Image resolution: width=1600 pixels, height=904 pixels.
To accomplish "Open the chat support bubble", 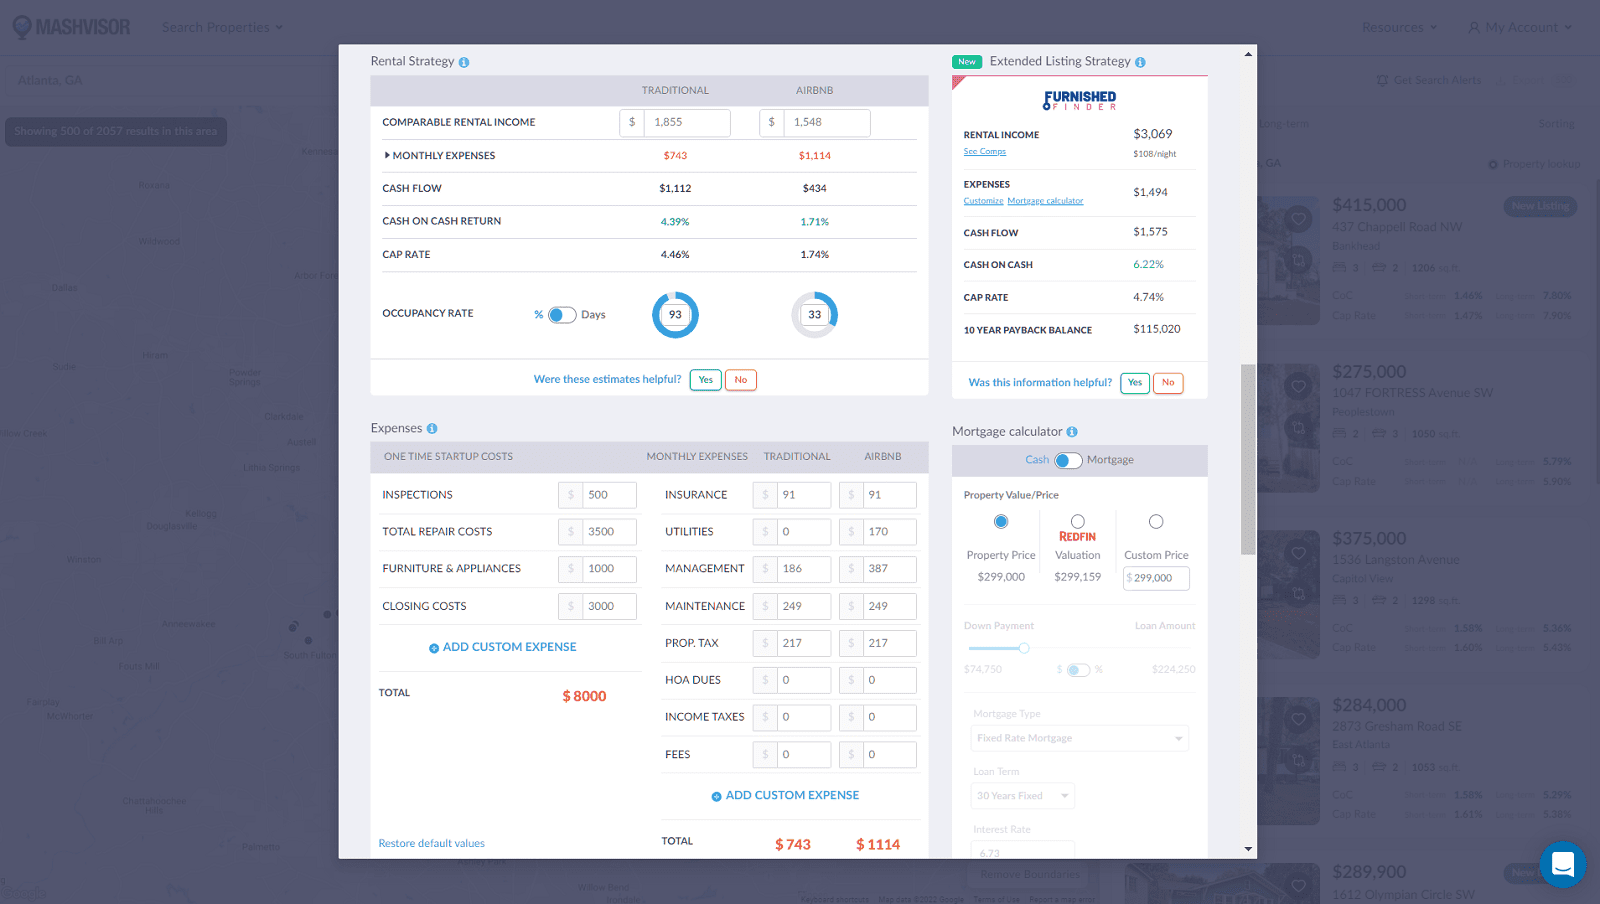I will (1562, 865).
